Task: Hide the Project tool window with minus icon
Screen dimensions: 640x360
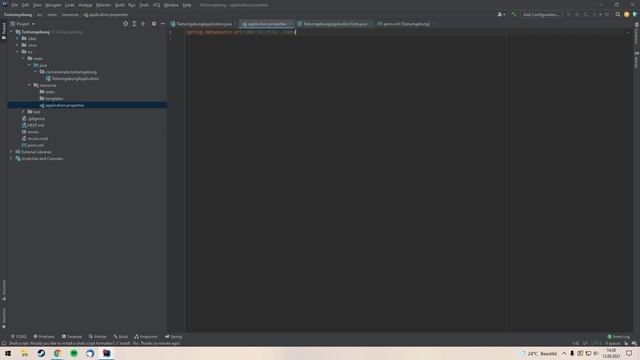Action: click(x=162, y=24)
